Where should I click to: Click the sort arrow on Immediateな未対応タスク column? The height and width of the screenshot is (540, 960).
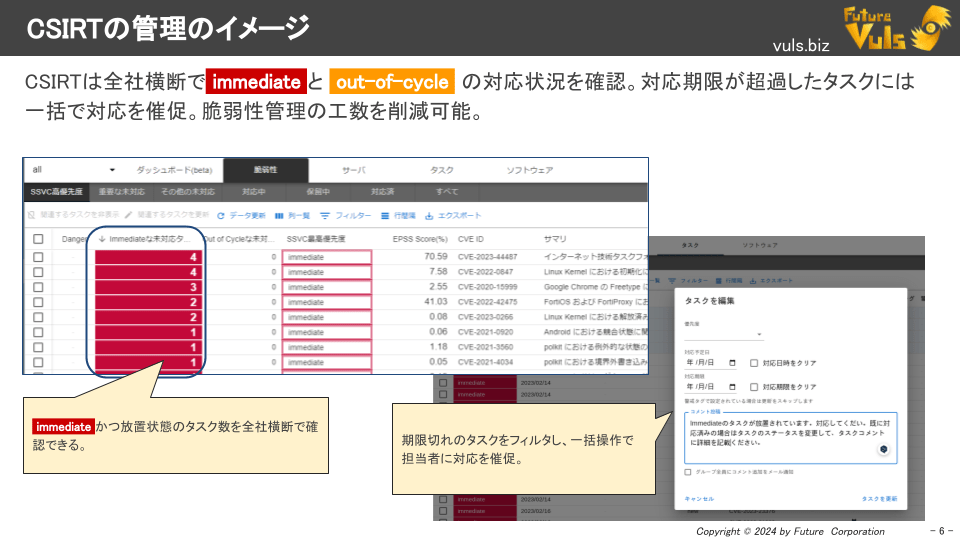[x=102, y=240]
